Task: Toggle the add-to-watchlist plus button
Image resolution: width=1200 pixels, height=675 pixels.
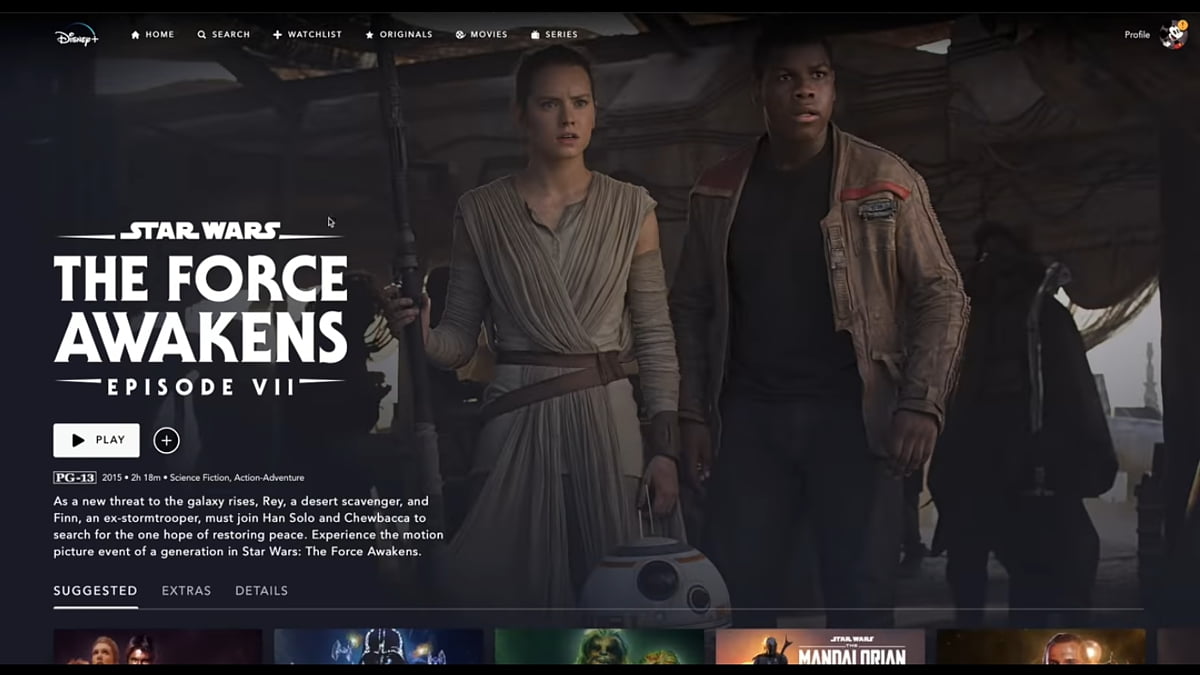Action: coord(166,440)
